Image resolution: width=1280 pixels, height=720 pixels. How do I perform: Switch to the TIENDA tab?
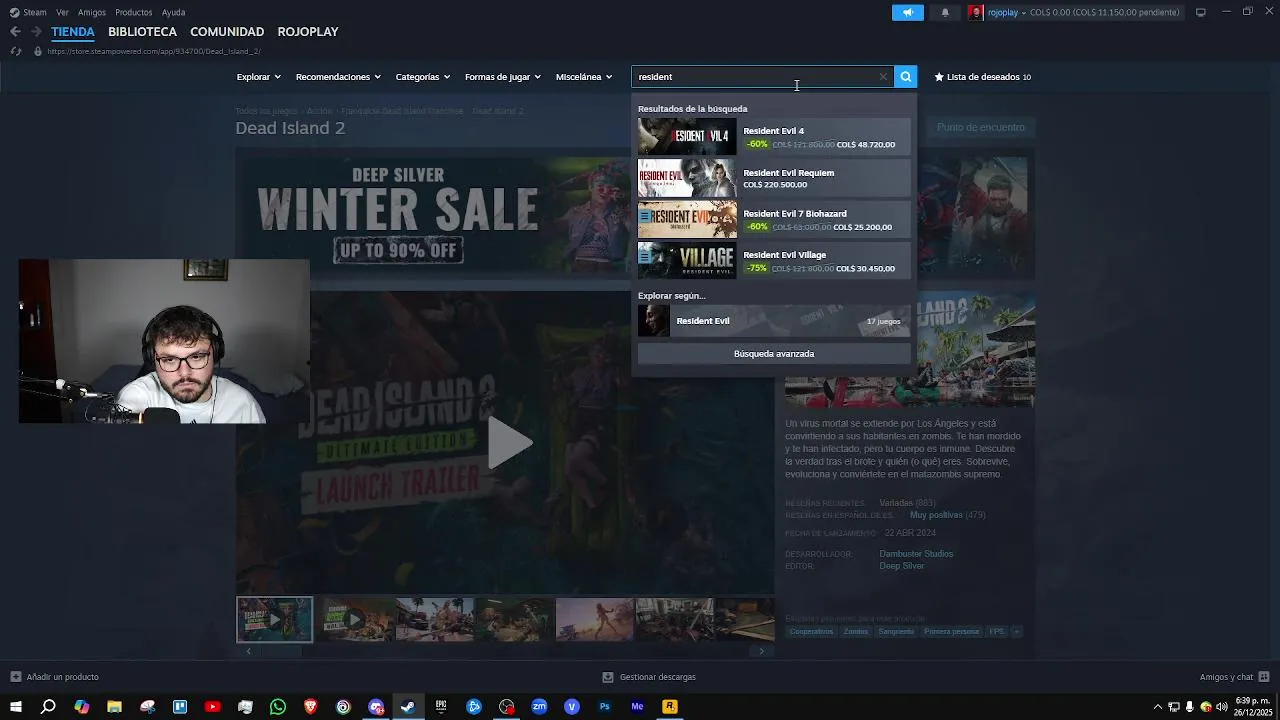pos(73,32)
